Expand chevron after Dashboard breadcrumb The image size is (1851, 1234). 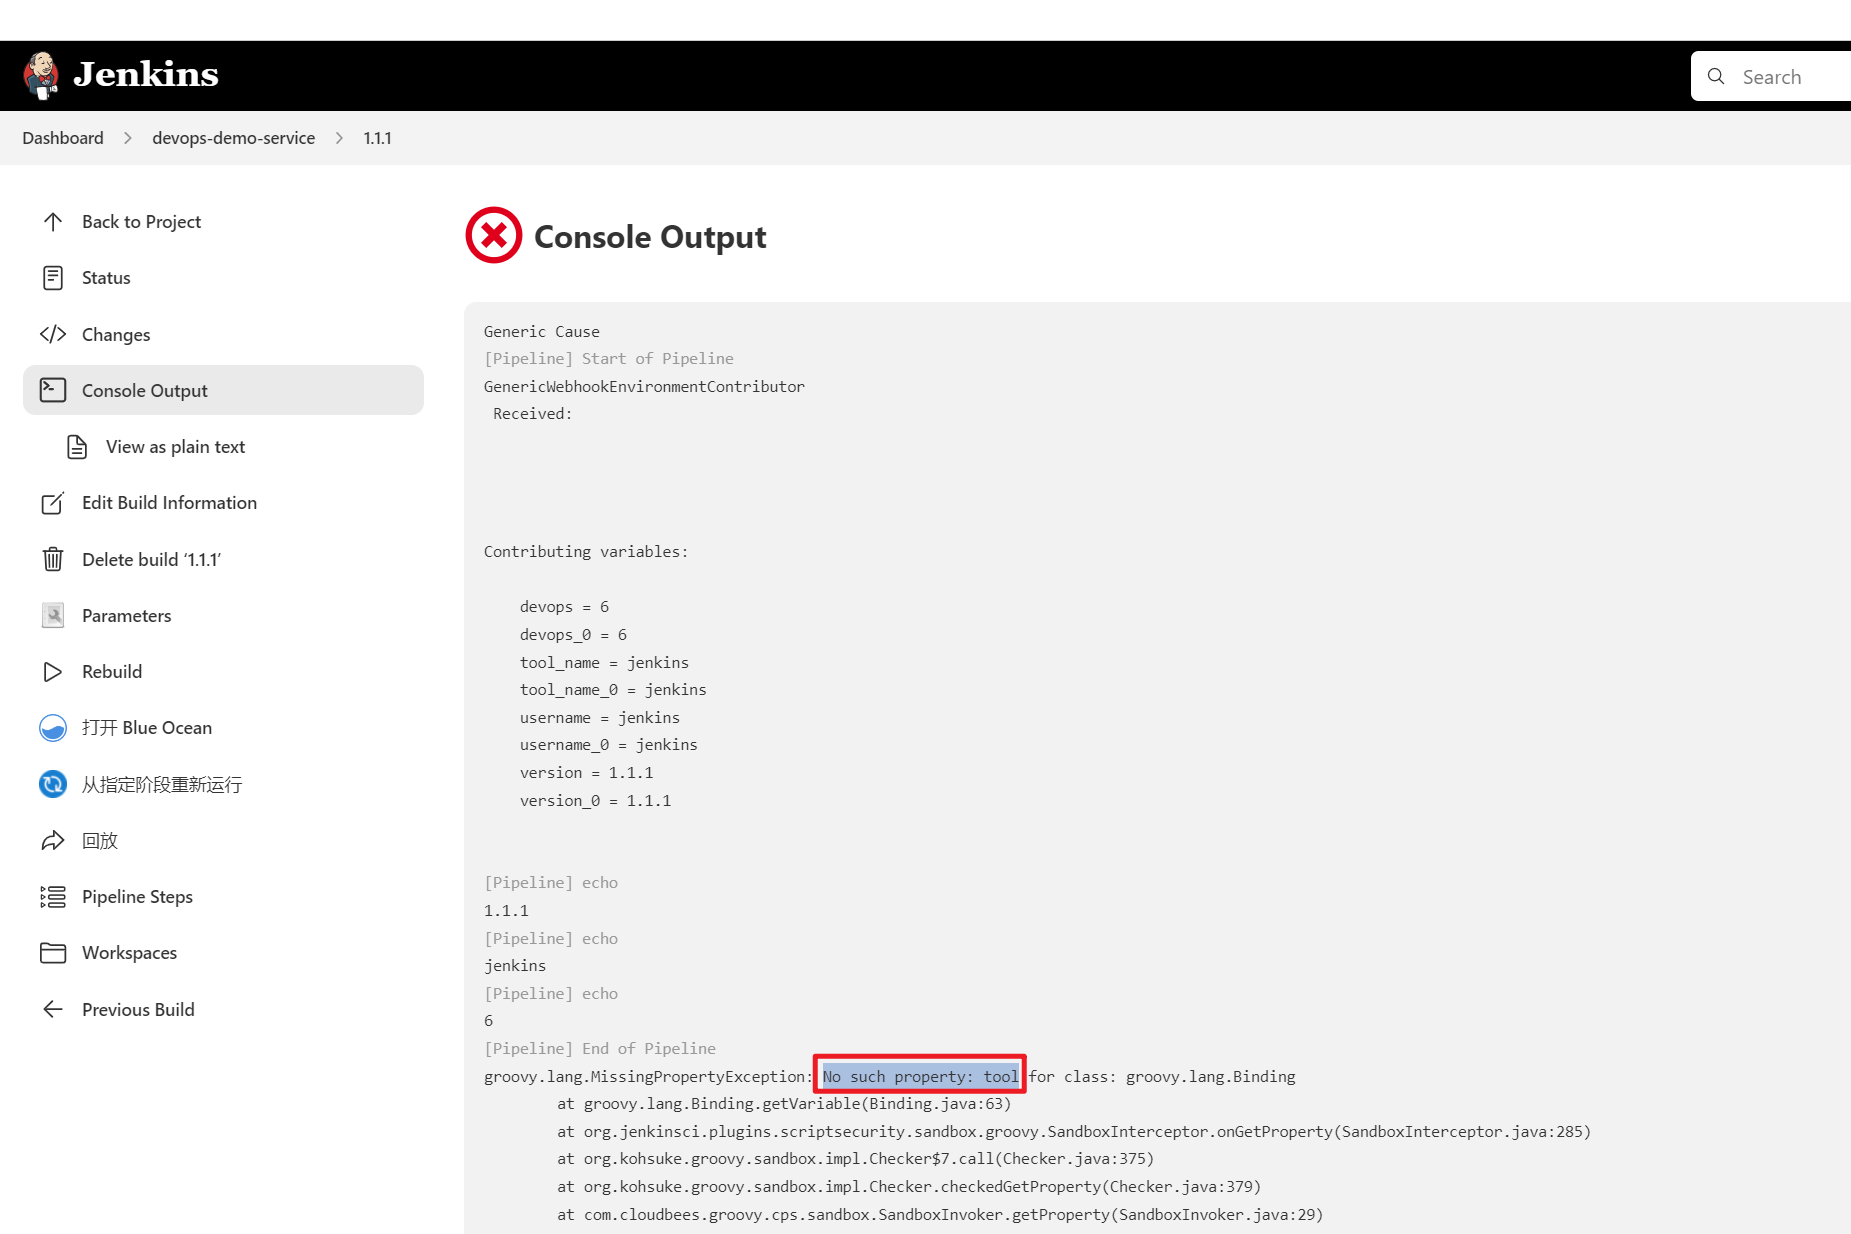[128, 138]
